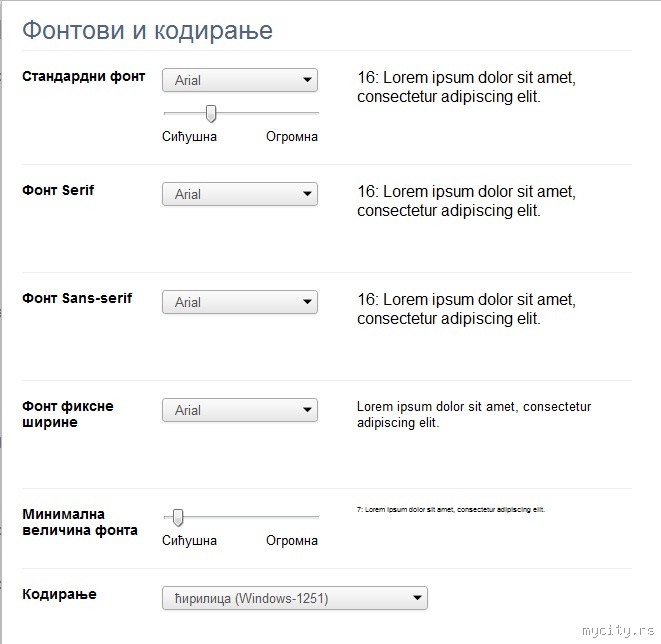
Task: Expand the Фонт Serif dropdown
Action: [x=239, y=194]
